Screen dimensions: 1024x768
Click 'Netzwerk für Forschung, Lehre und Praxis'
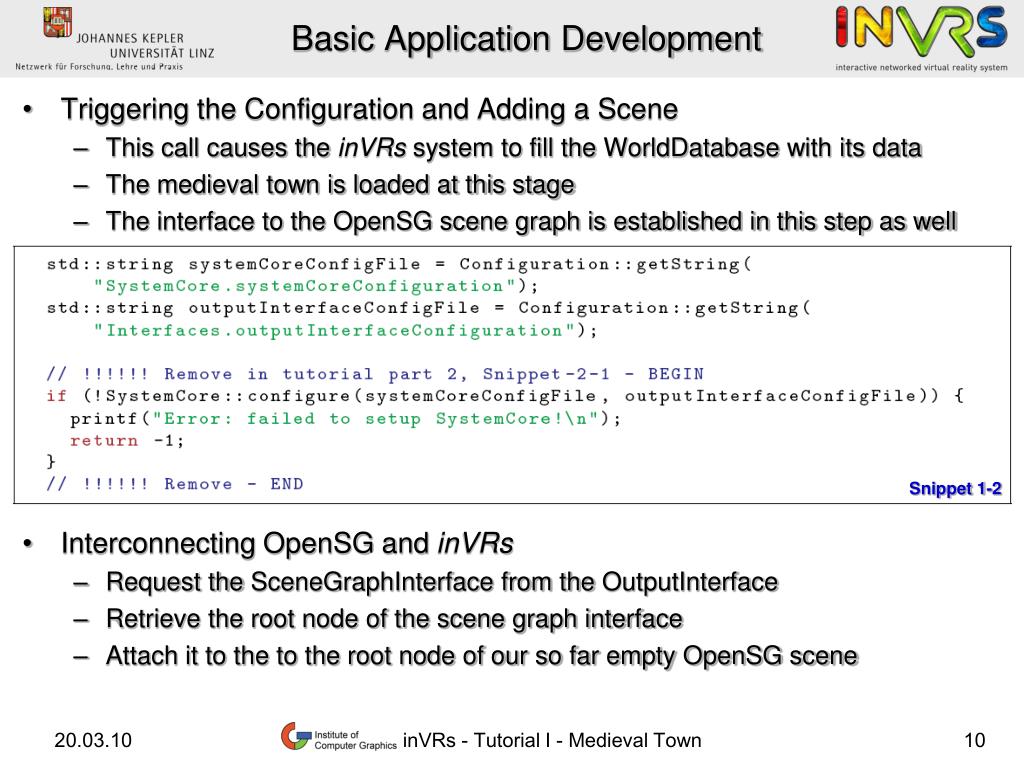99,67
